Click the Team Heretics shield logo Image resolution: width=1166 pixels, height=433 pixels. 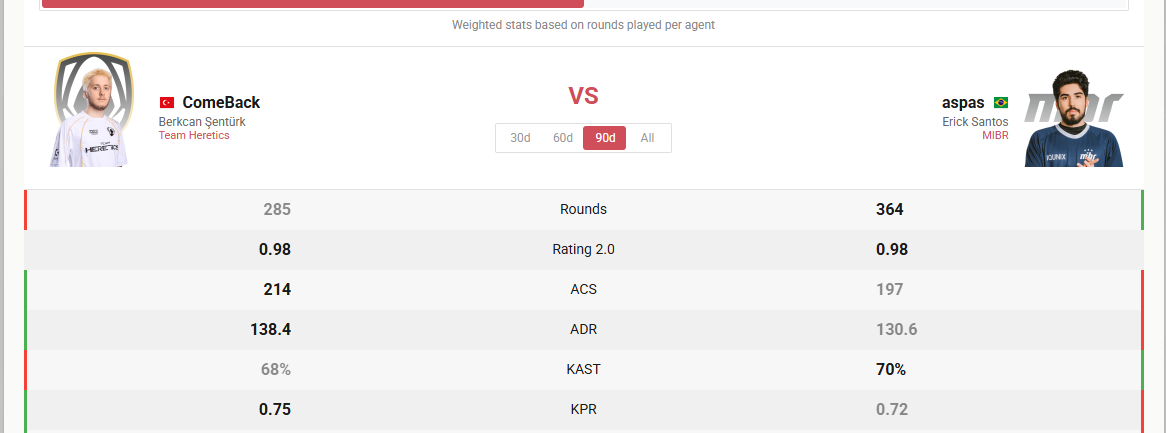[x=94, y=89]
